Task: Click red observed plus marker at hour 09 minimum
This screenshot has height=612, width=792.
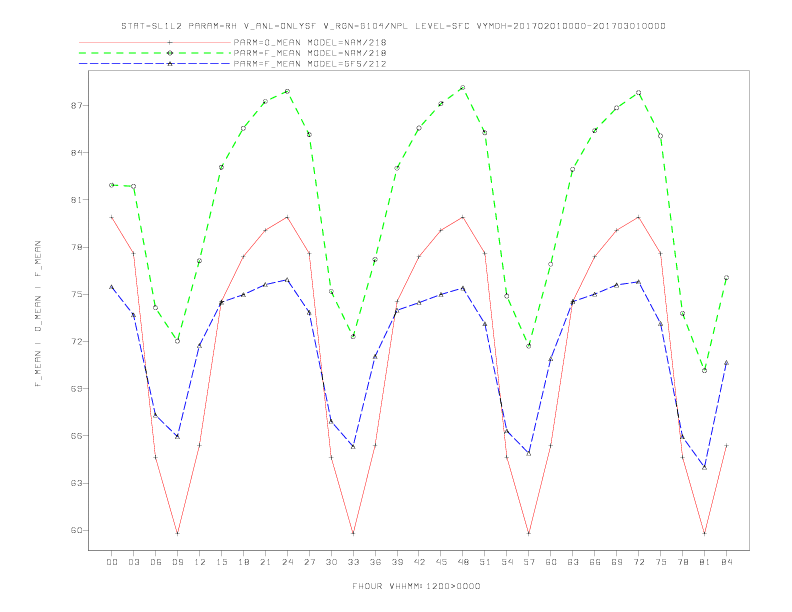Action: pyautogui.click(x=177, y=533)
